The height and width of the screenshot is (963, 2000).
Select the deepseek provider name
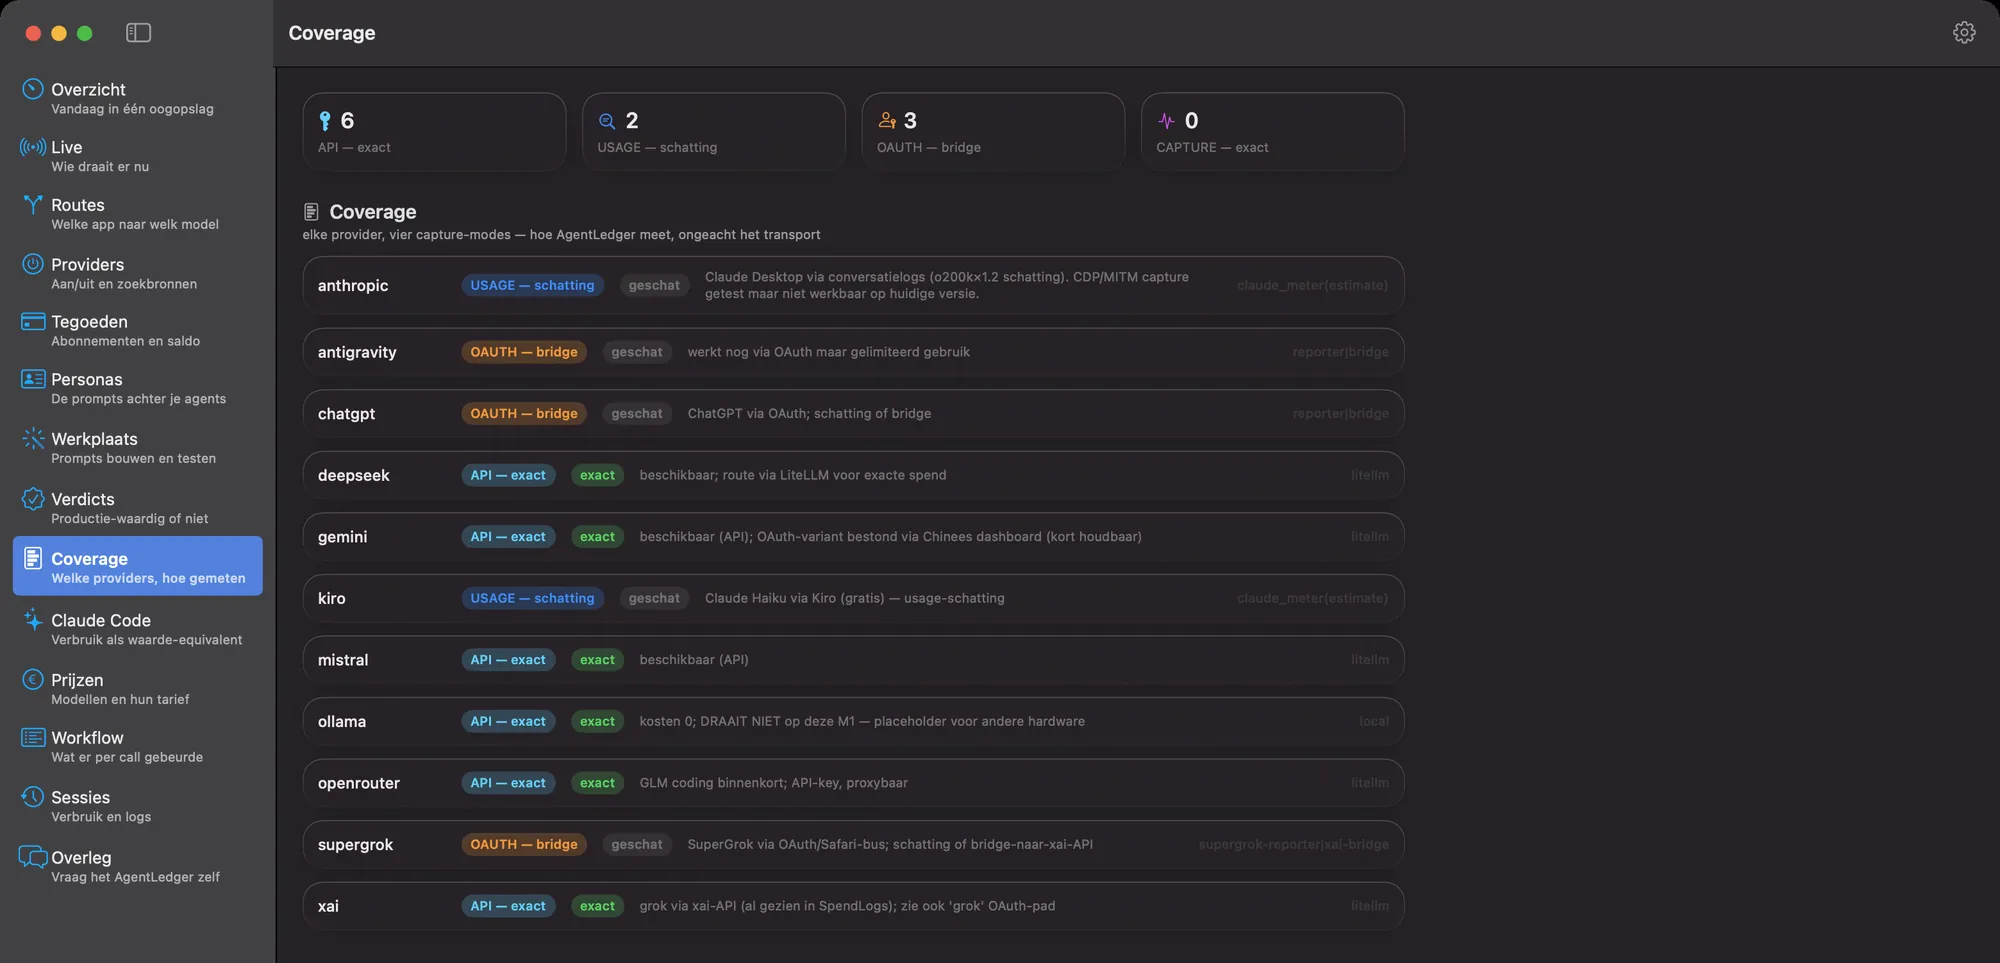354,475
